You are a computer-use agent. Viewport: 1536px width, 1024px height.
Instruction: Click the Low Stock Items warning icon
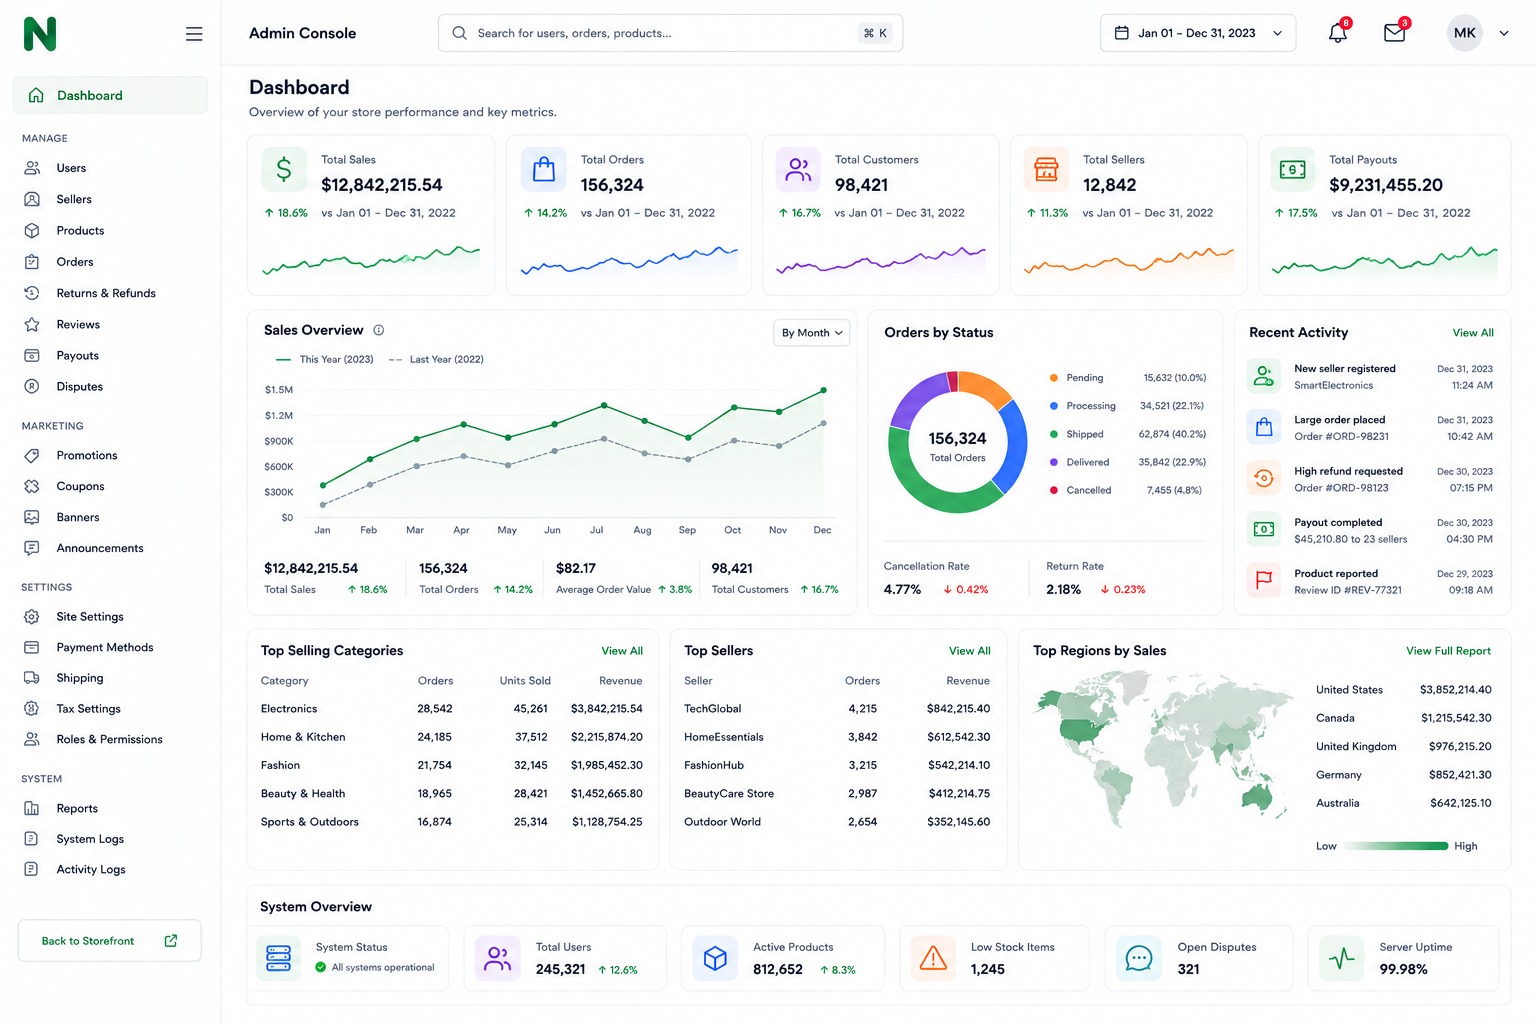pos(933,958)
